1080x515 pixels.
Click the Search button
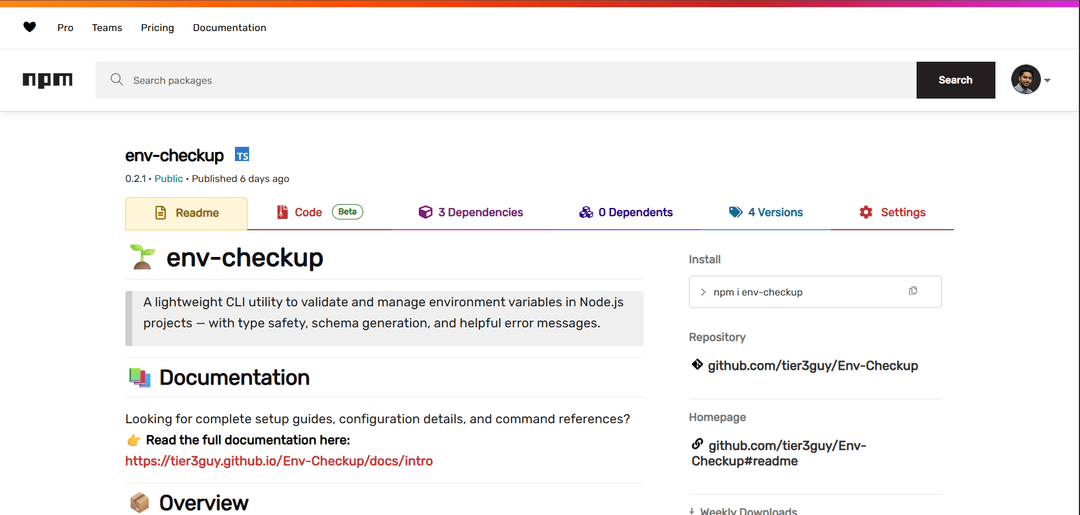pyautogui.click(x=955, y=80)
